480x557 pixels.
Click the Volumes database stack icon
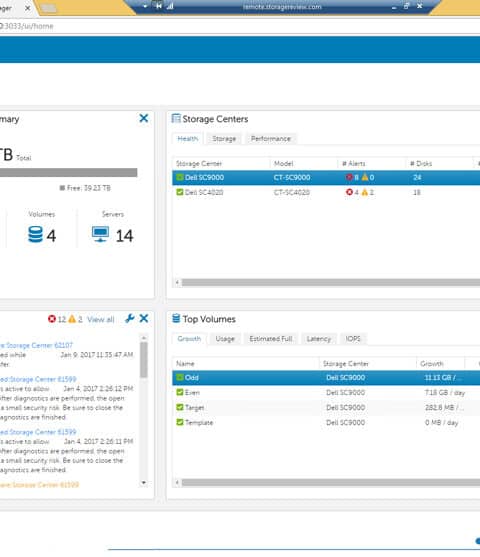coord(35,234)
